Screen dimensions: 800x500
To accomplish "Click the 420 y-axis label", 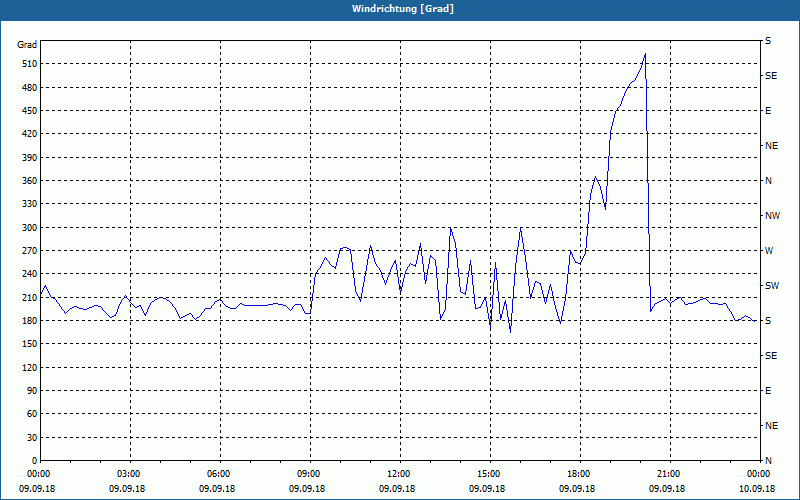I will [x=29, y=134].
